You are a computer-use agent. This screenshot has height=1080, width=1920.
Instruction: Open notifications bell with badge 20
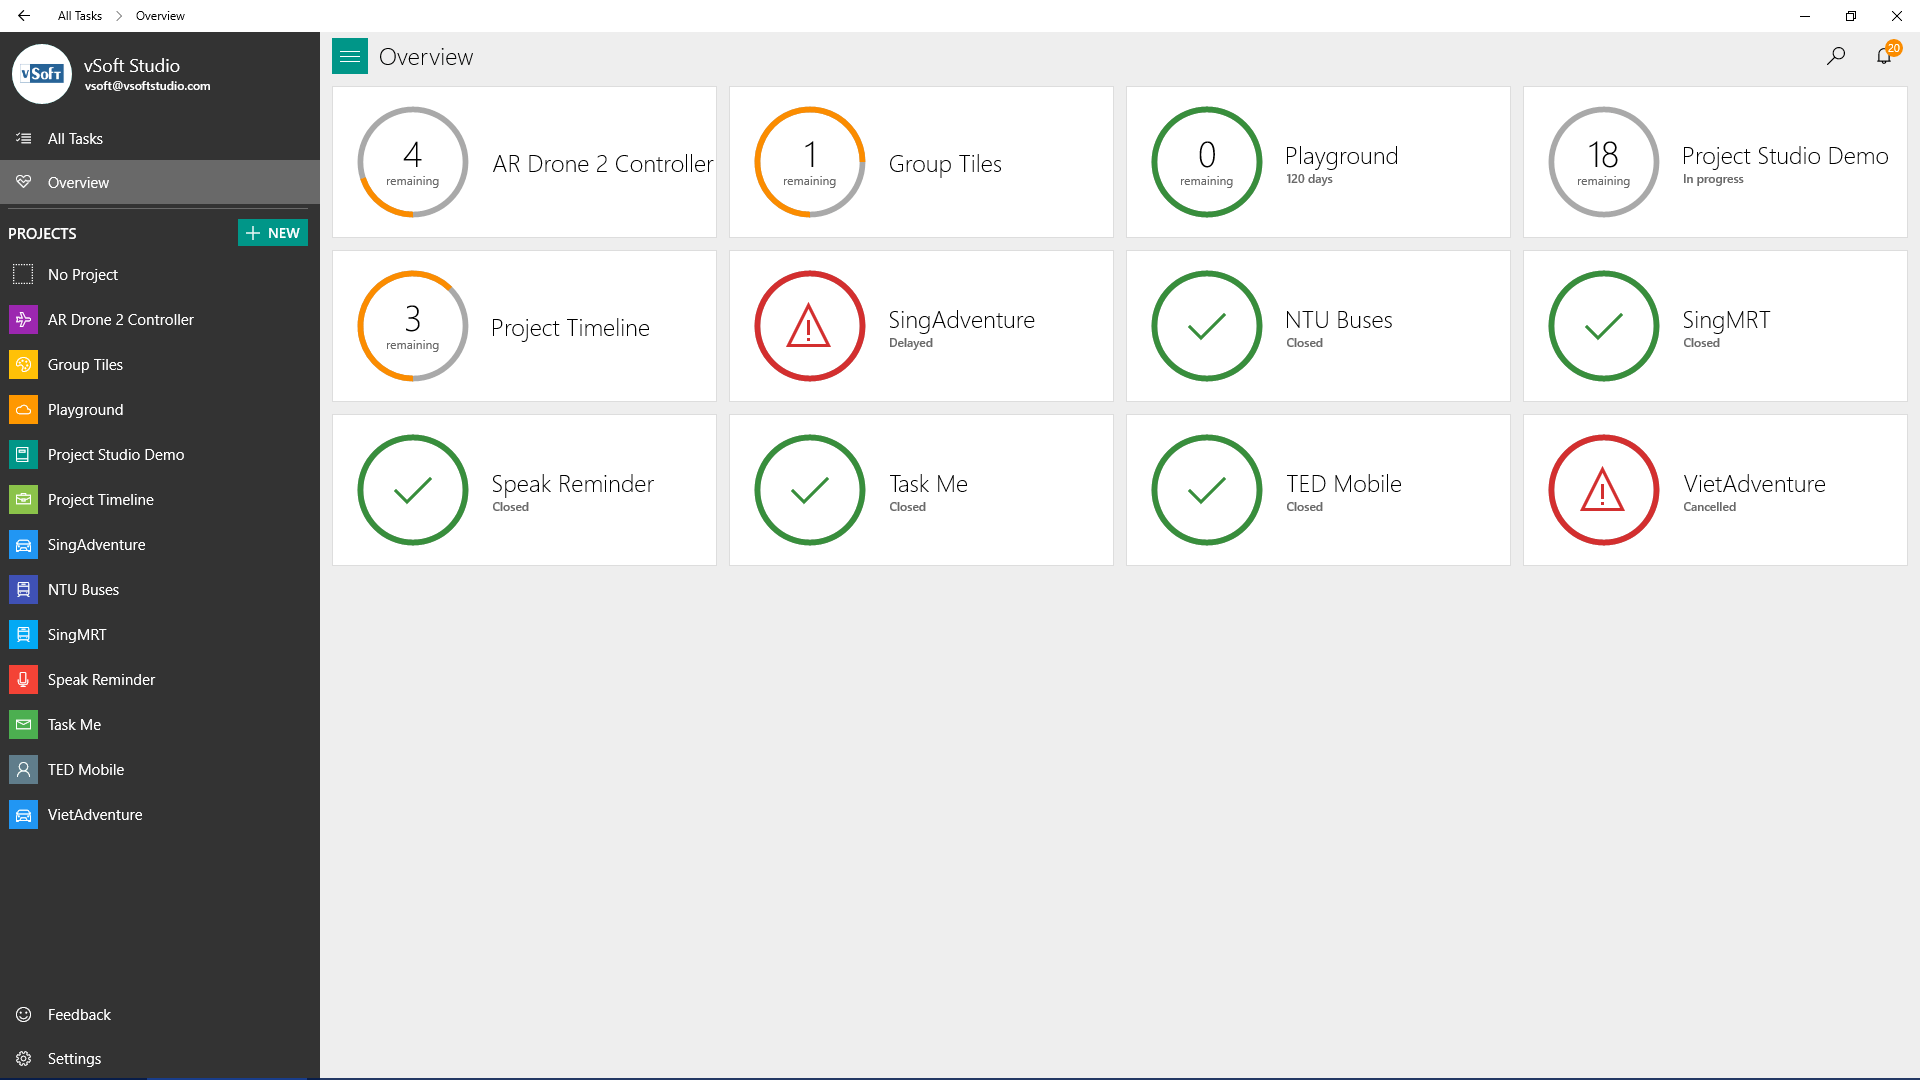click(1884, 56)
